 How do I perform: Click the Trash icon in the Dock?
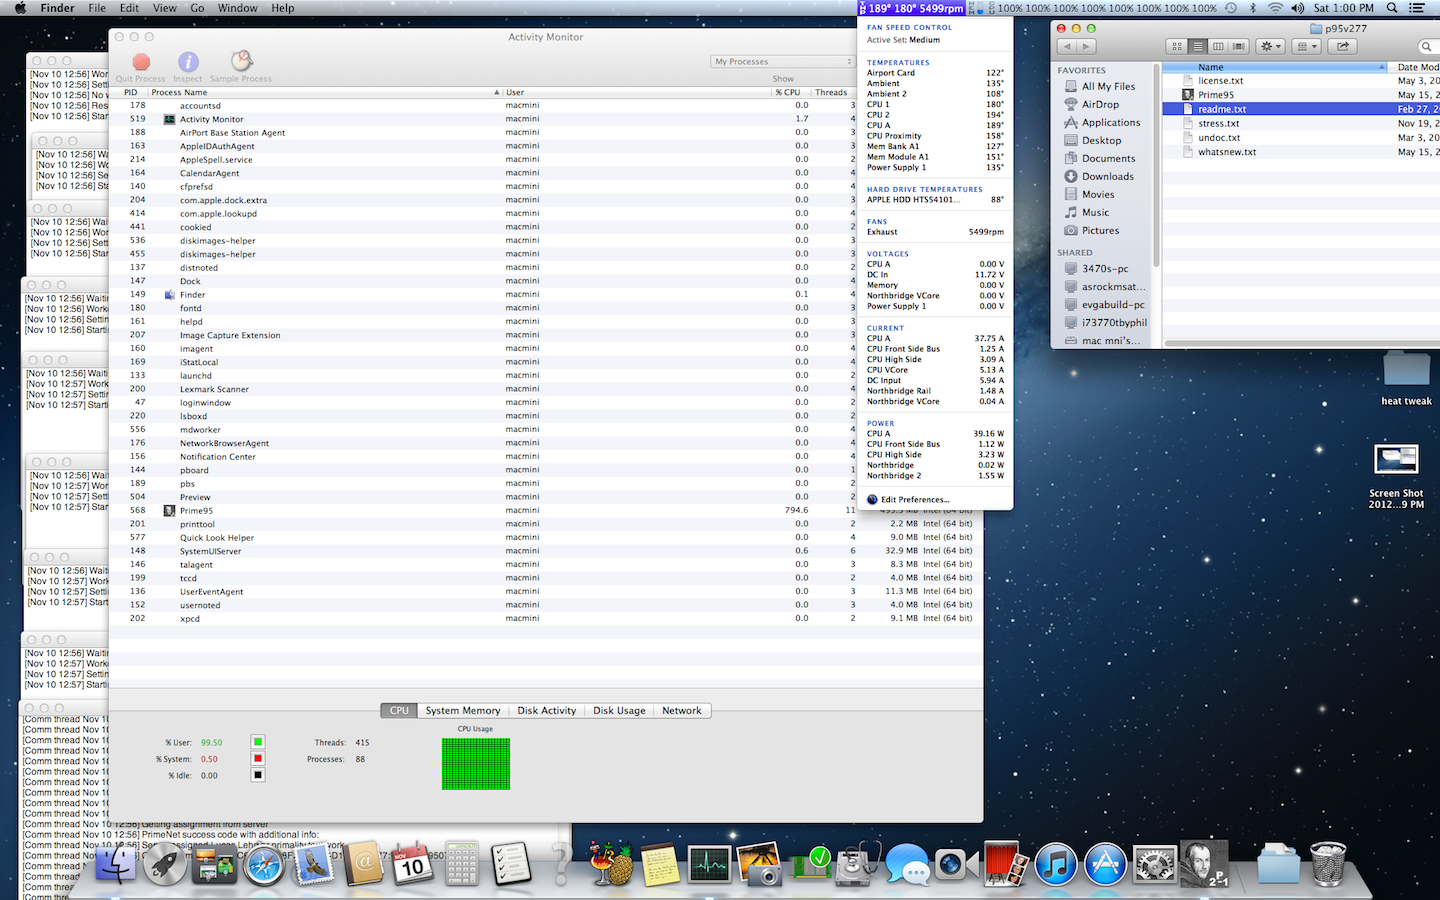point(1328,864)
